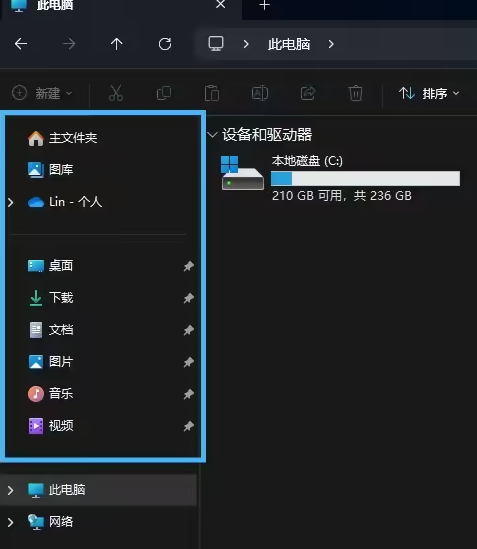Click the pin icon beside 桌面

188,266
